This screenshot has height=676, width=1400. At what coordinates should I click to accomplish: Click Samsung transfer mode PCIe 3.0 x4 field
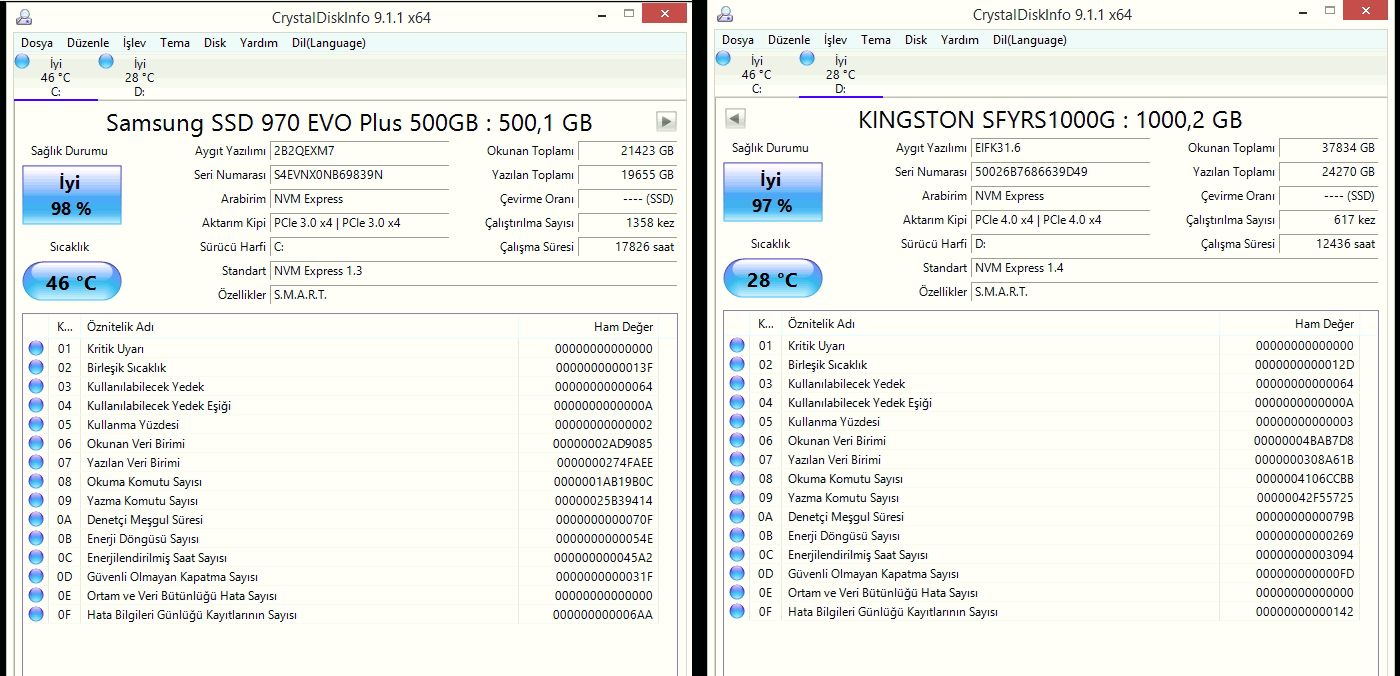pos(360,223)
